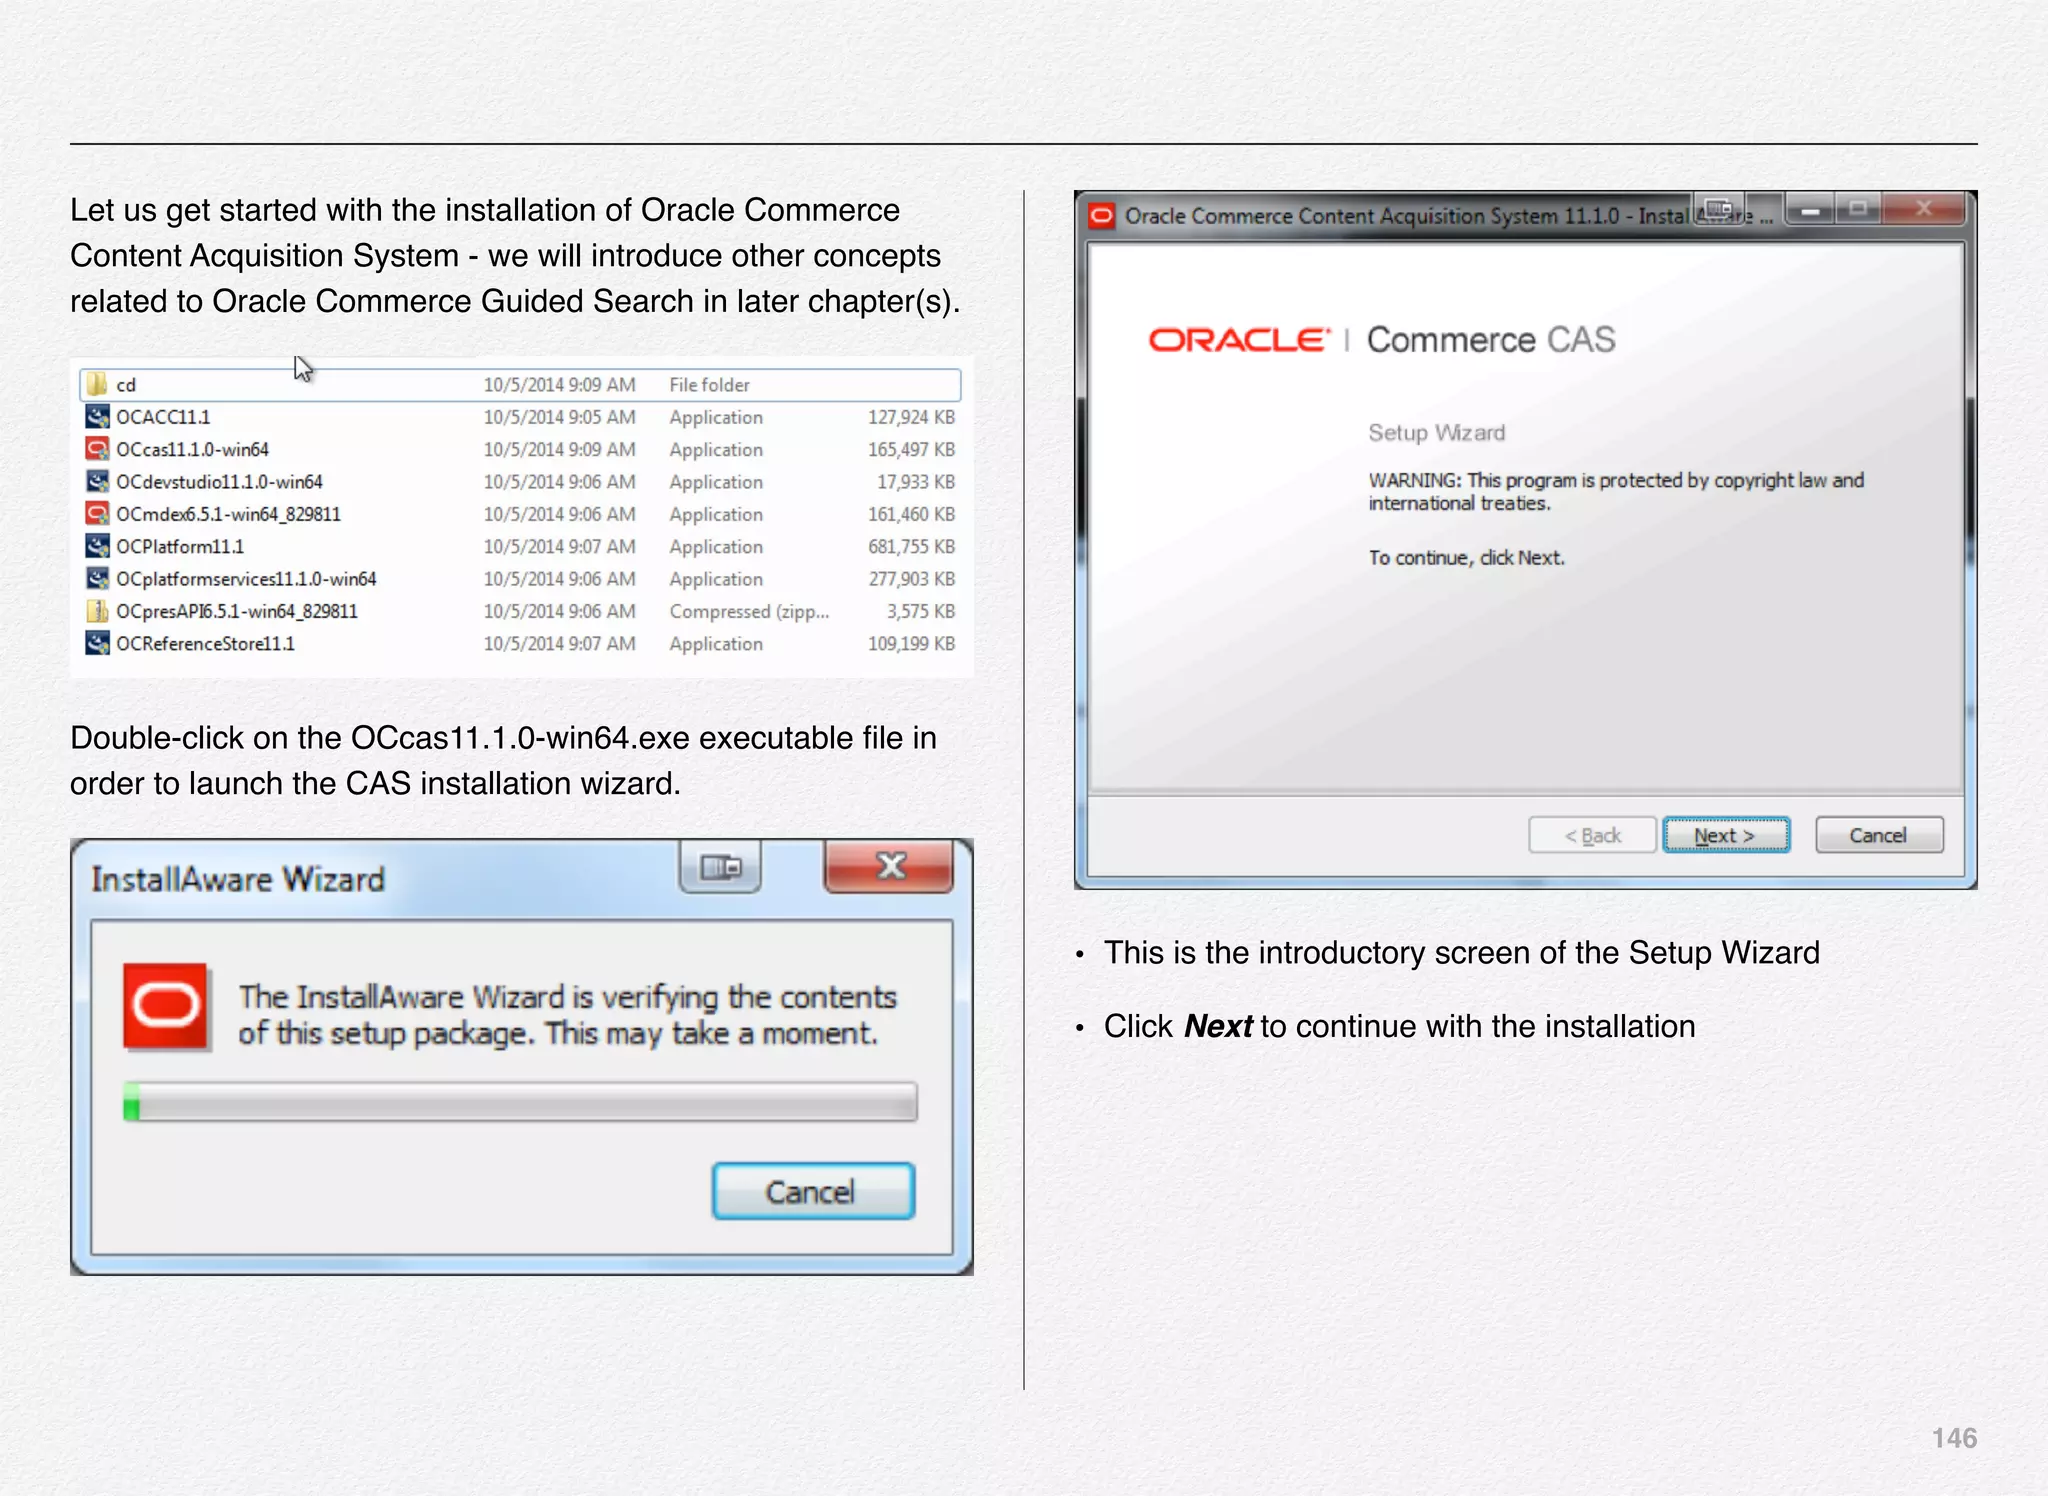The image size is (2048, 1496).
Task: Click the ORACLE Commerce CAS logo
Action: pos(1382,340)
